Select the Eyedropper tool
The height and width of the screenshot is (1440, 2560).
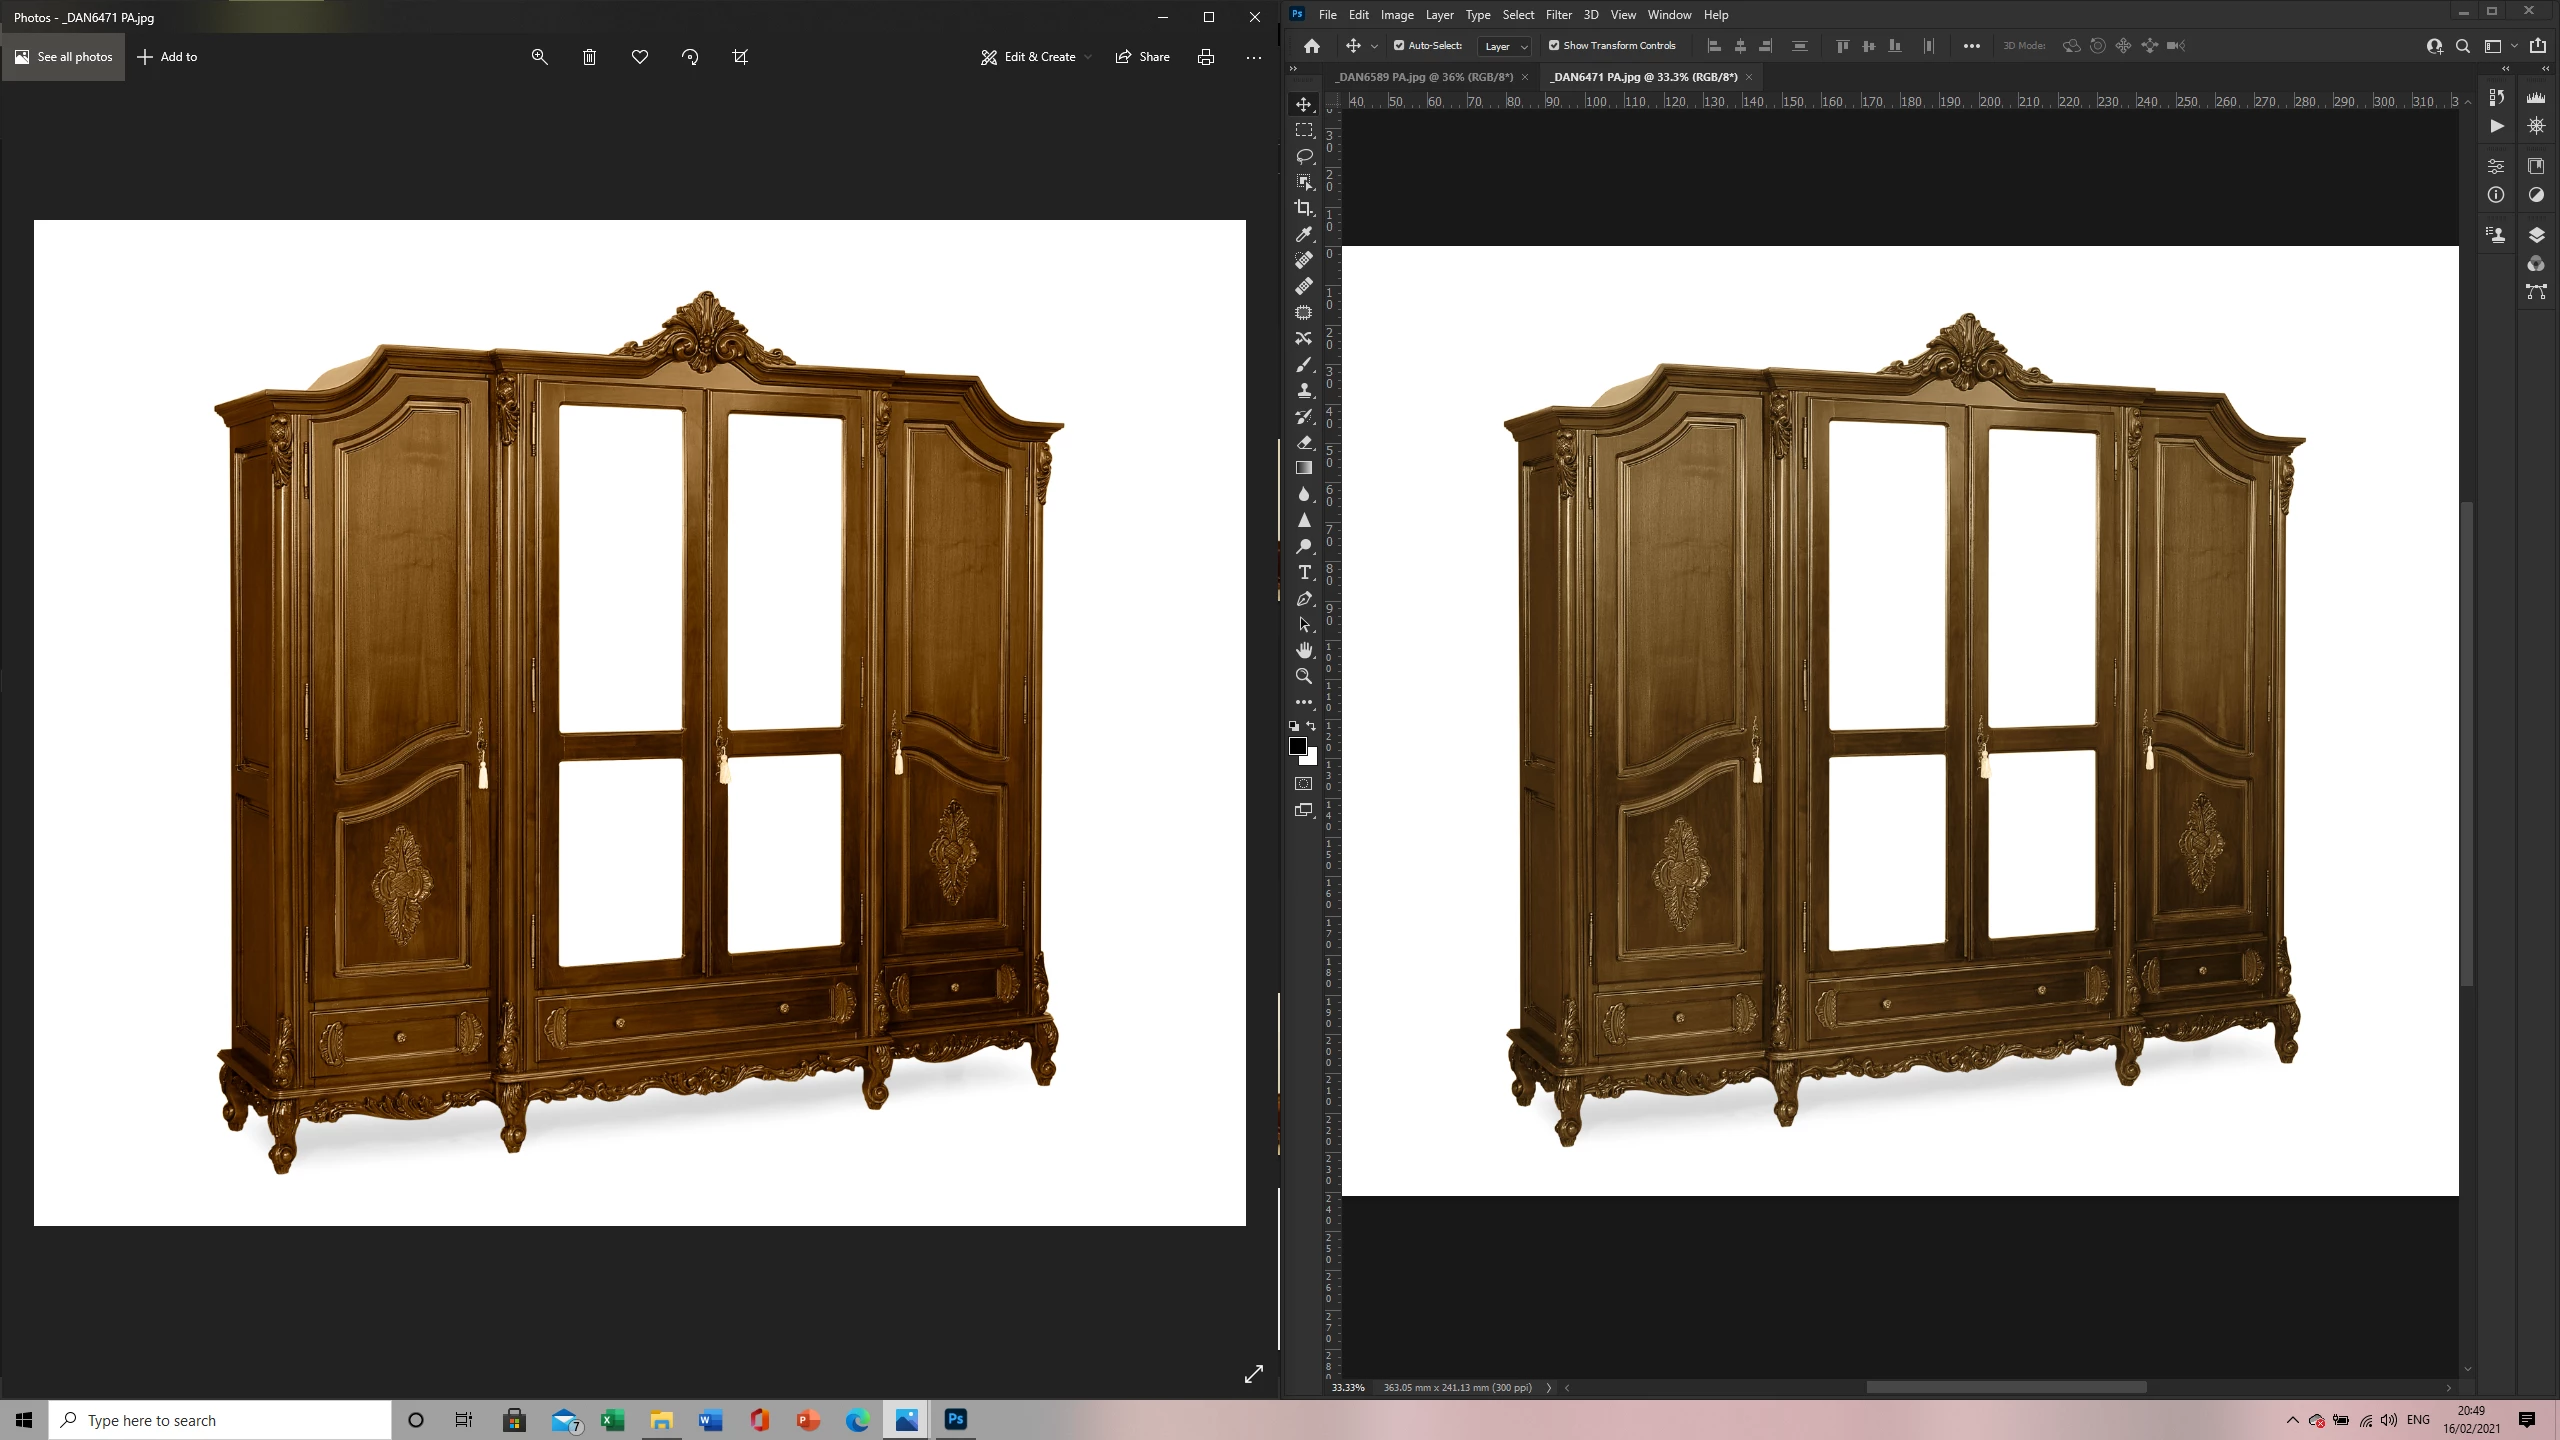tap(1304, 234)
